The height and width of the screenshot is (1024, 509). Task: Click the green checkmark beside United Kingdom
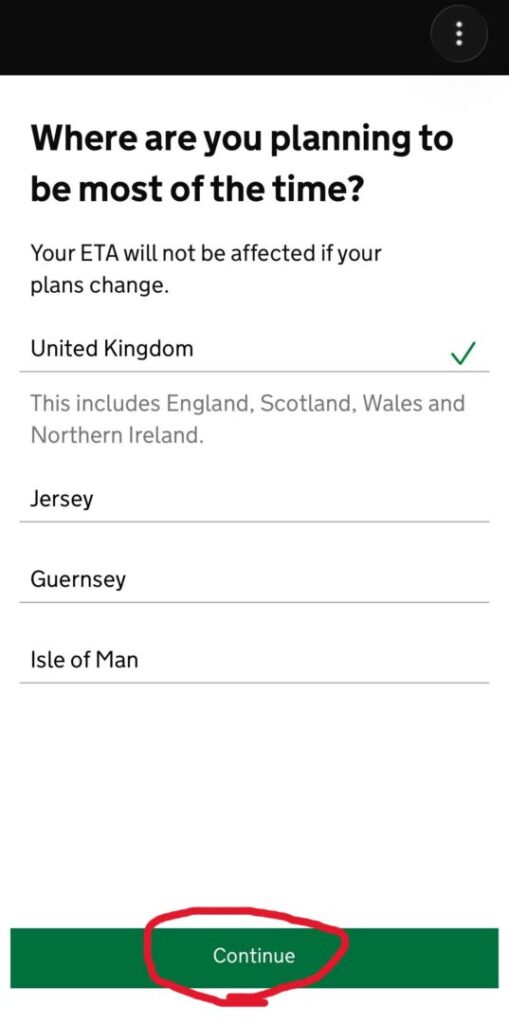click(463, 353)
